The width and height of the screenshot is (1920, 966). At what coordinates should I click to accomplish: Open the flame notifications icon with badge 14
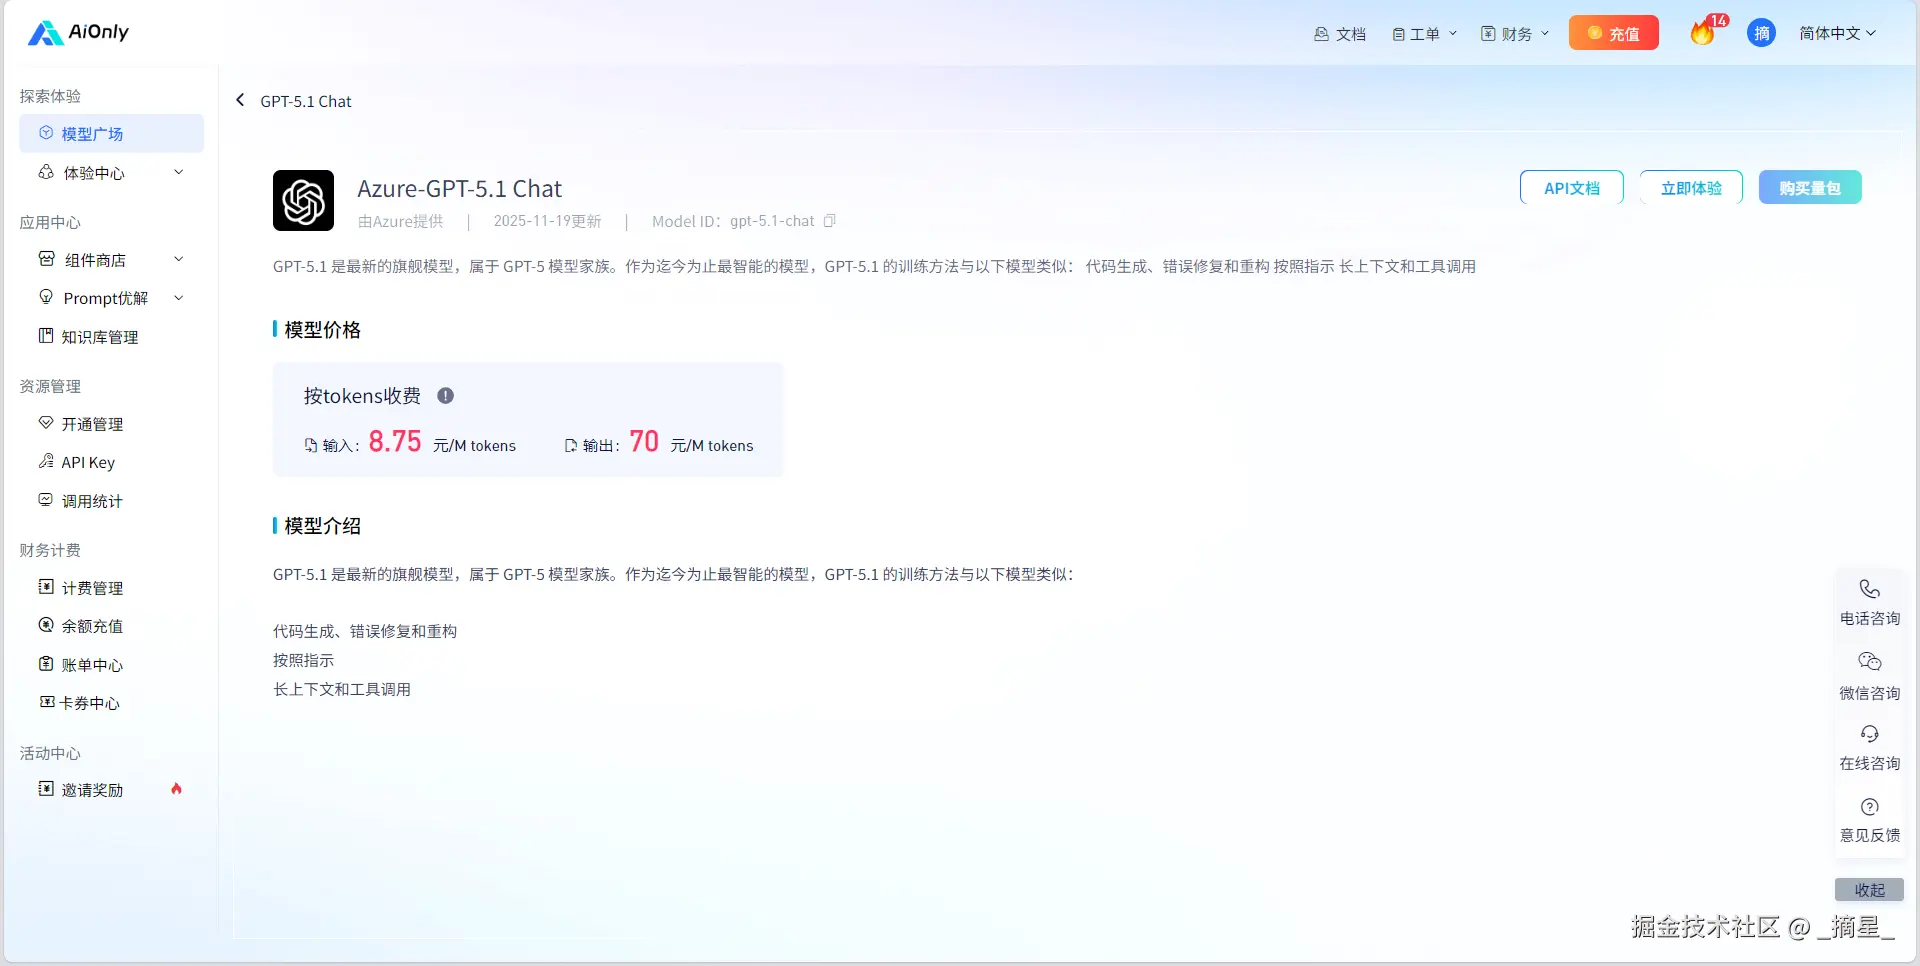1704,33
